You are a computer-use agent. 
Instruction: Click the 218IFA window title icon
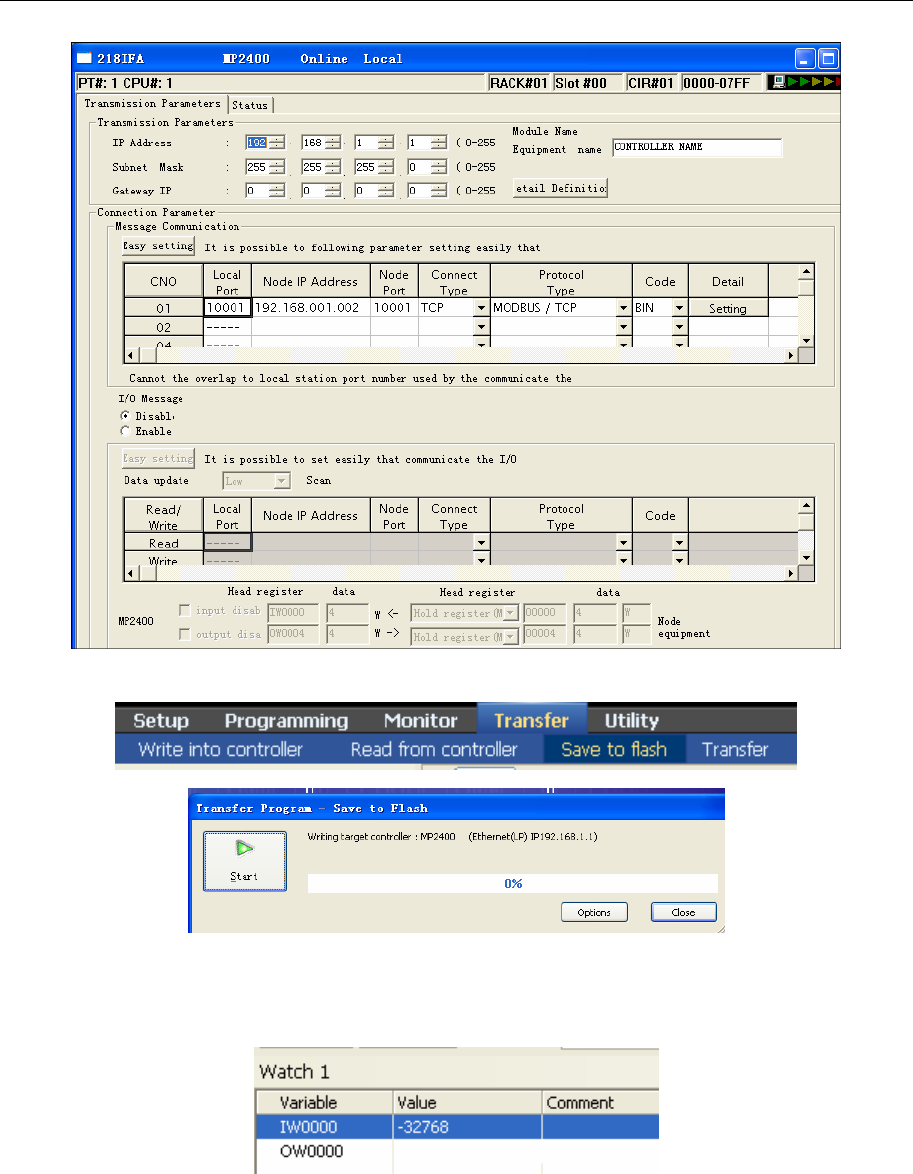coord(84,58)
